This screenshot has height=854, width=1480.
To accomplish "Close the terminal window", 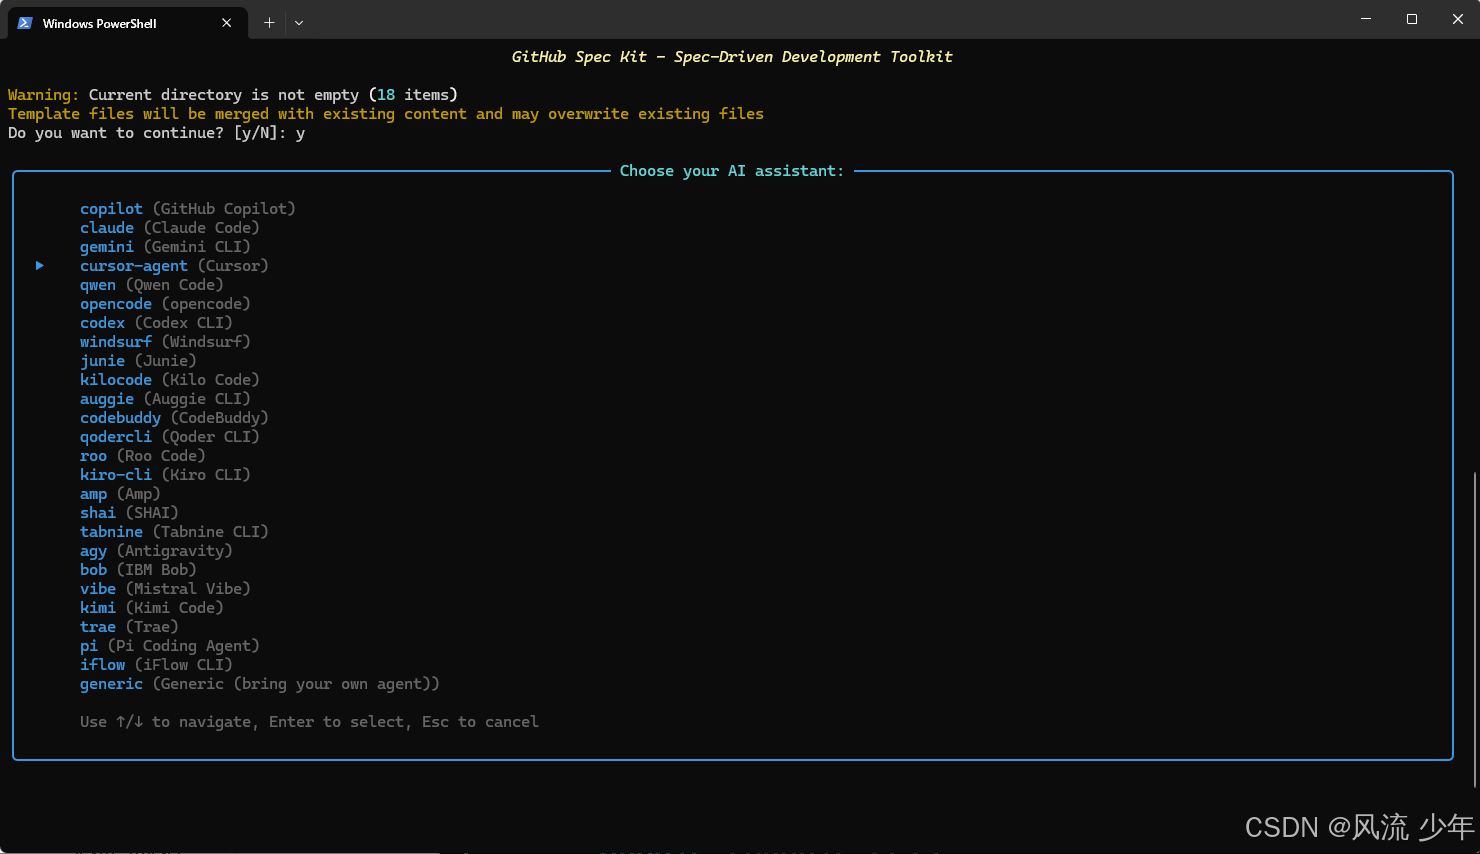I will (x=1458, y=19).
